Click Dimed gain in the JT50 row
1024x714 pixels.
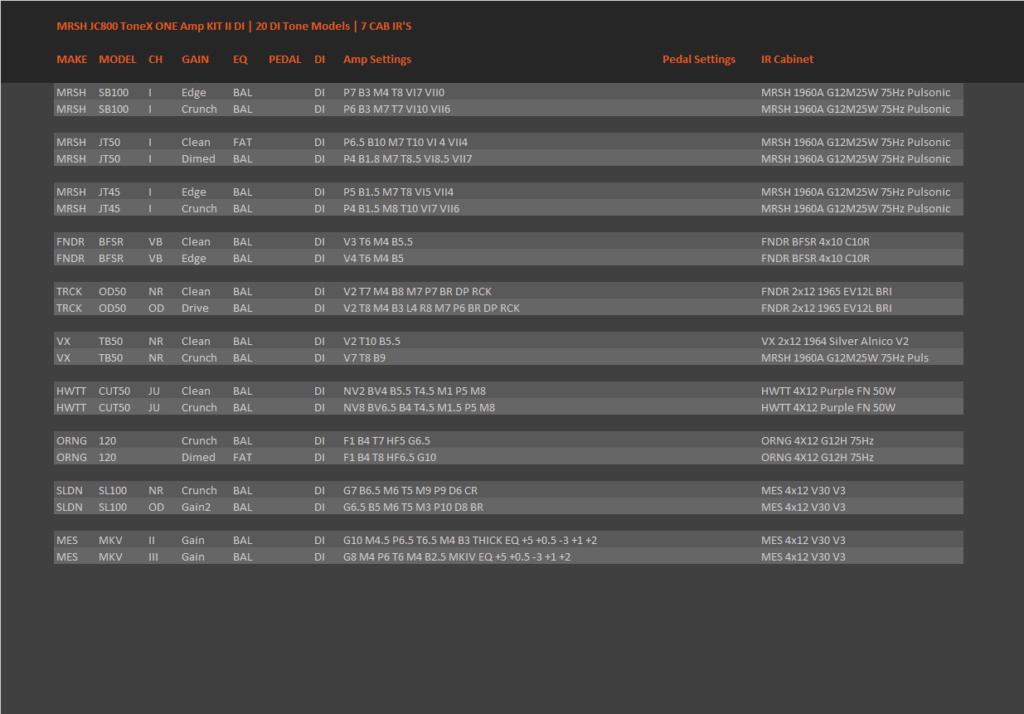click(x=199, y=159)
